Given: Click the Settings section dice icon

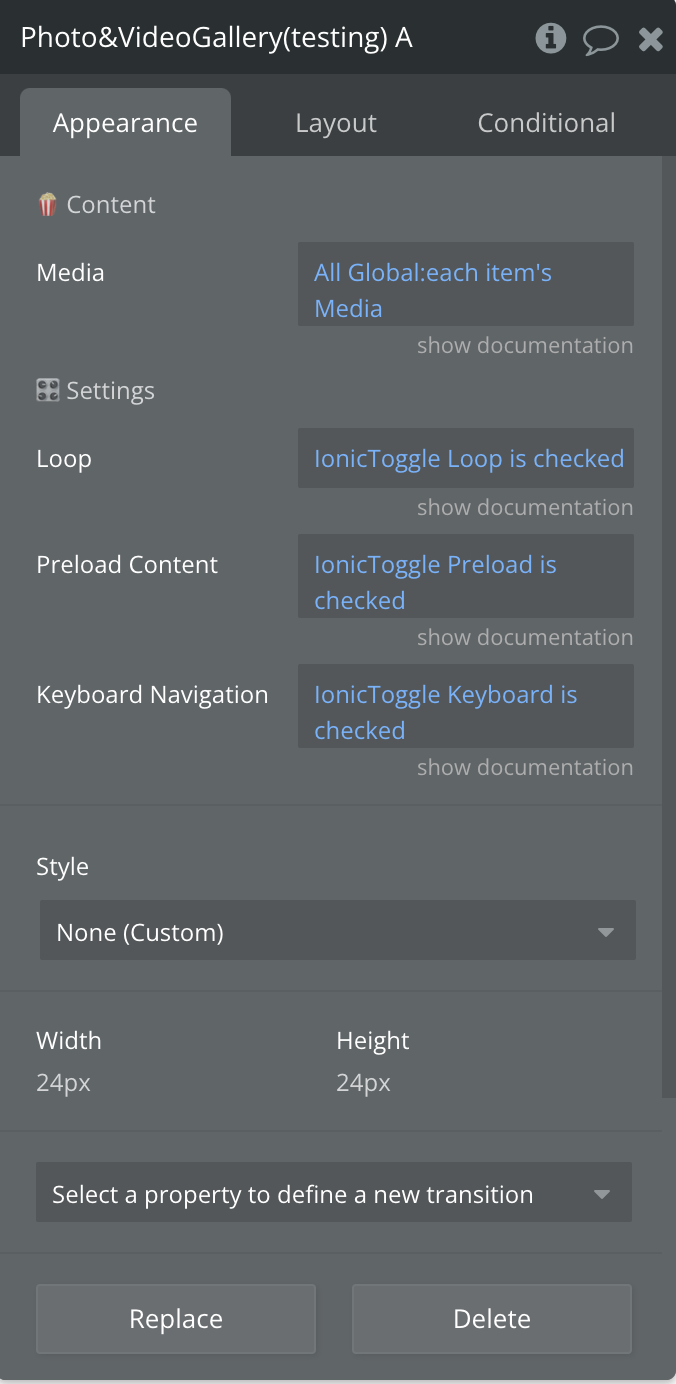Looking at the screenshot, I should pyautogui.click(x=47, y=391).
